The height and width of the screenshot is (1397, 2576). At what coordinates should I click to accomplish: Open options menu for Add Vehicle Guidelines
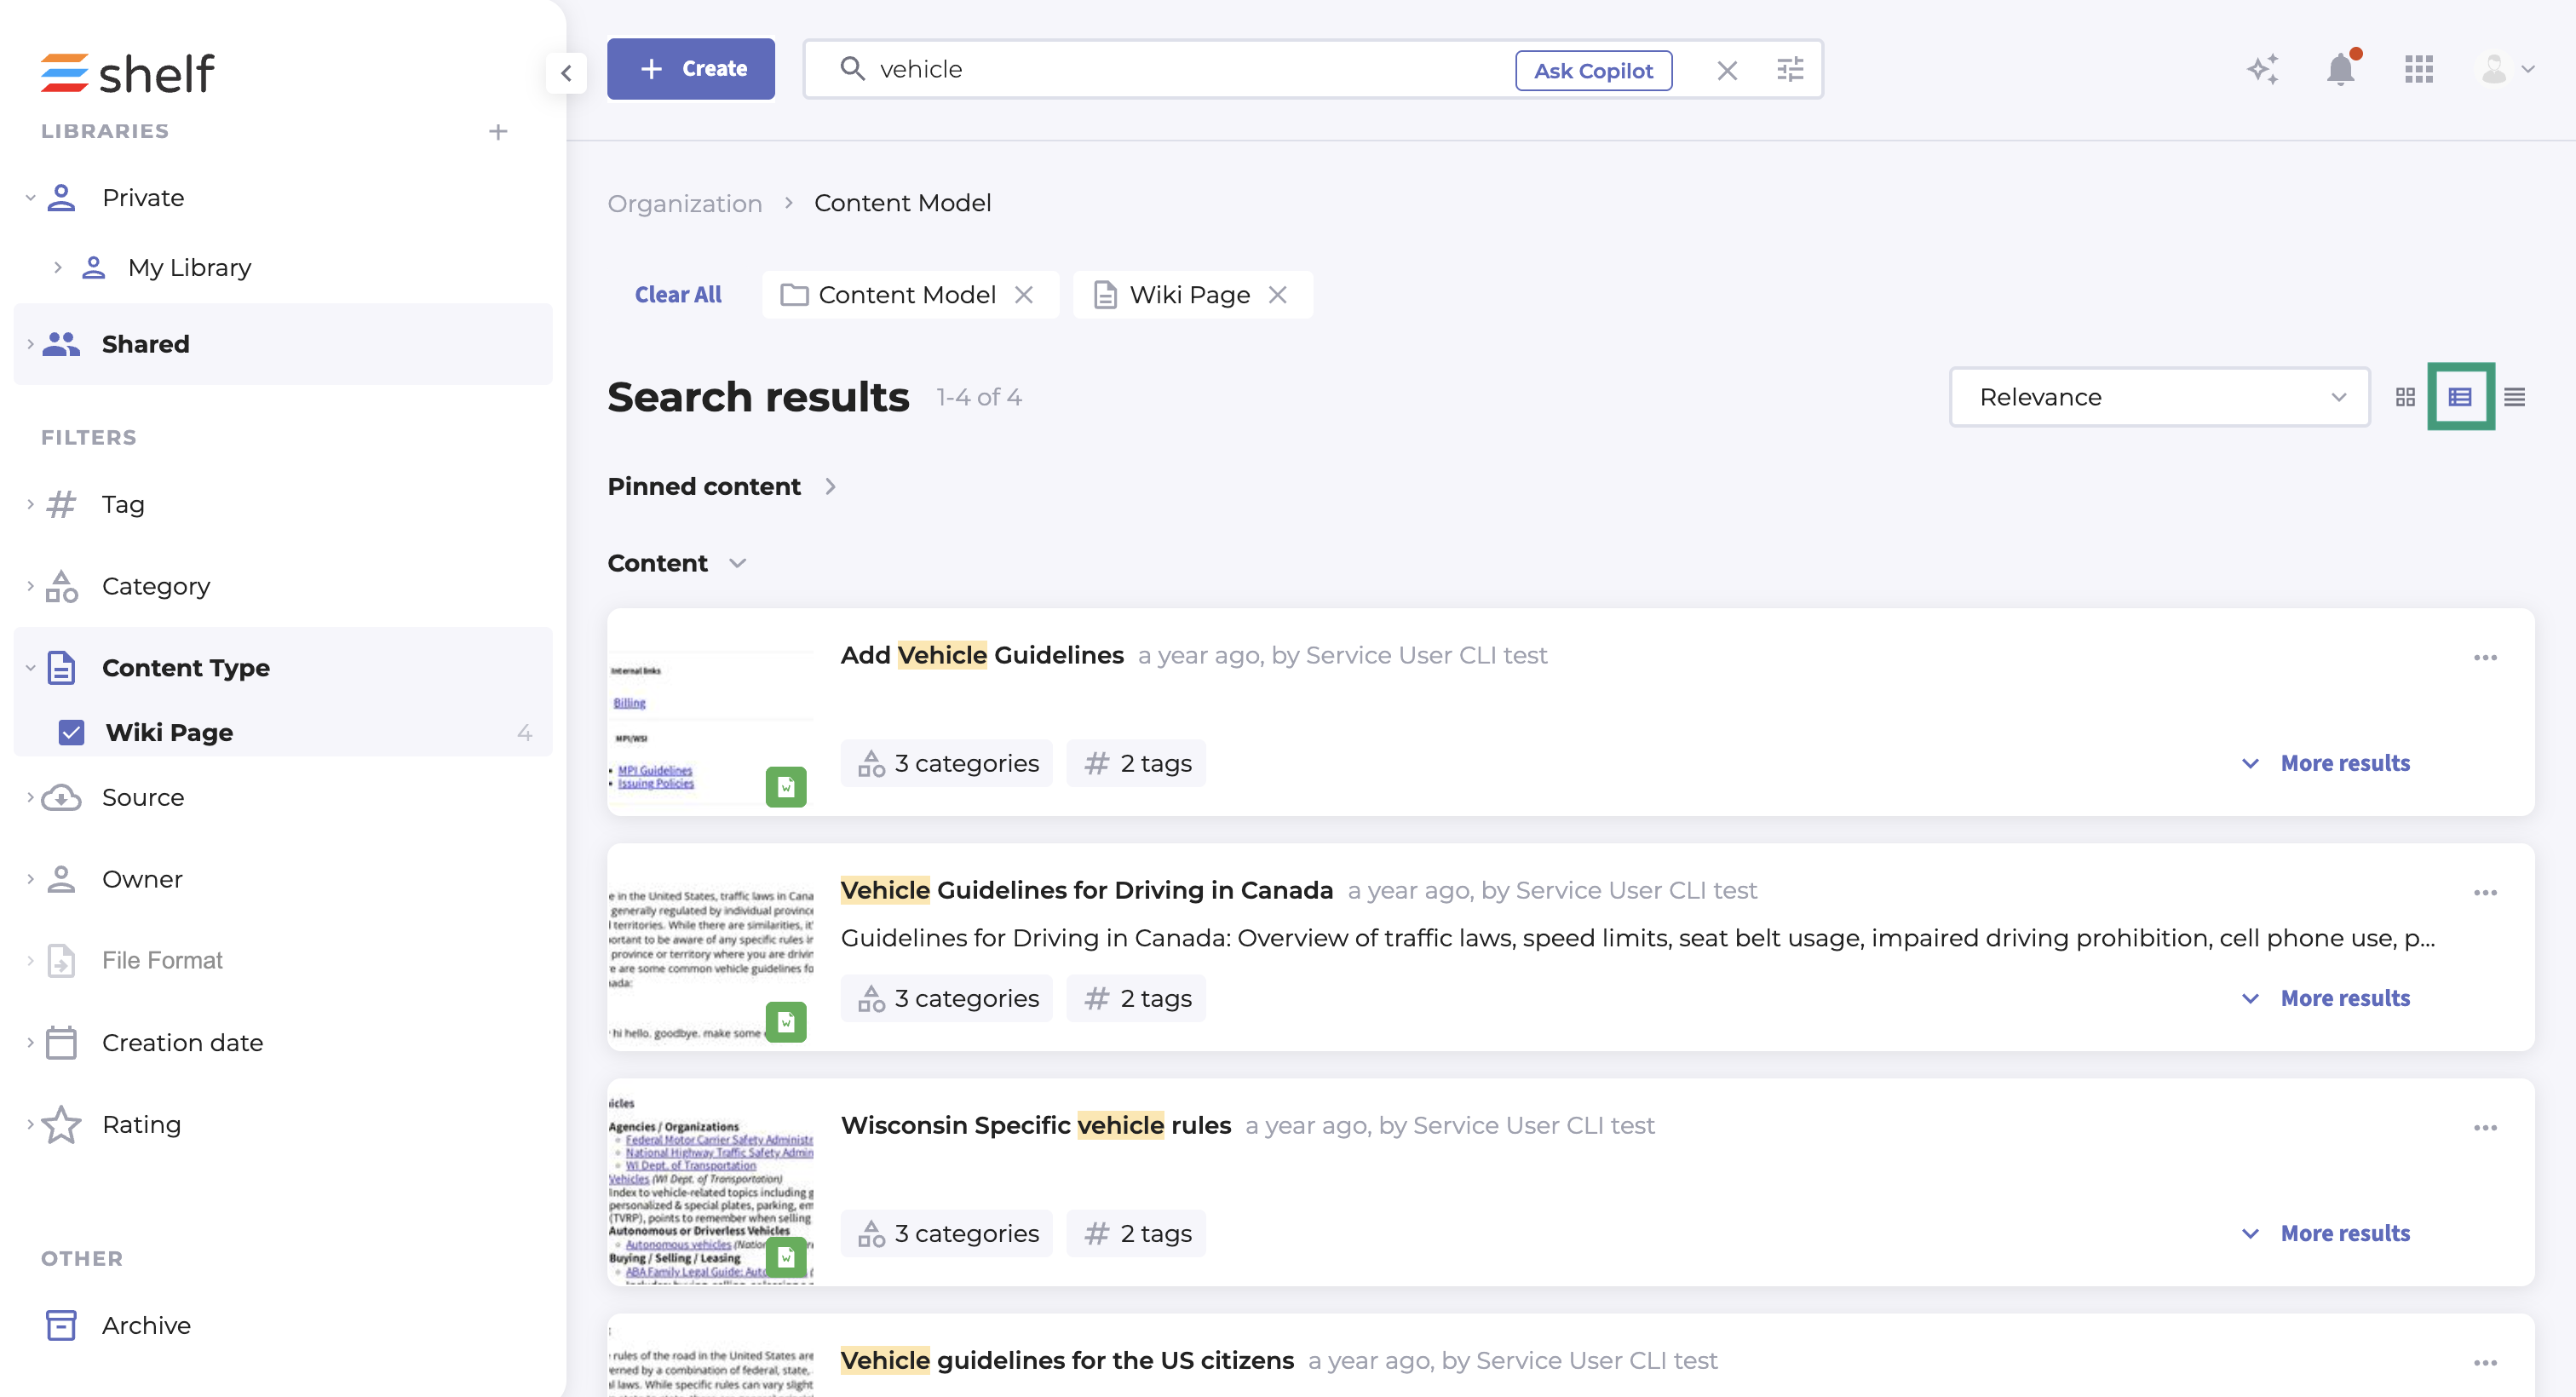pyautogui.click(x=2485, y=657)
